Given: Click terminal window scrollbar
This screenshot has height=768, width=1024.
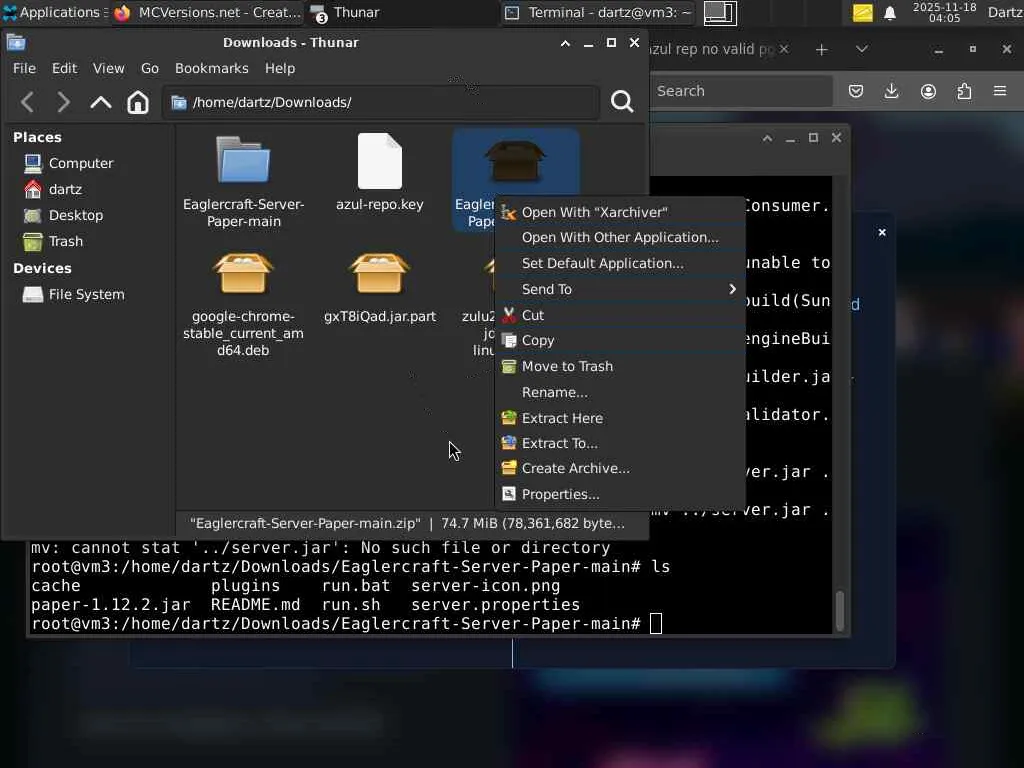Looking at the screenshot, I should (840, 610).
